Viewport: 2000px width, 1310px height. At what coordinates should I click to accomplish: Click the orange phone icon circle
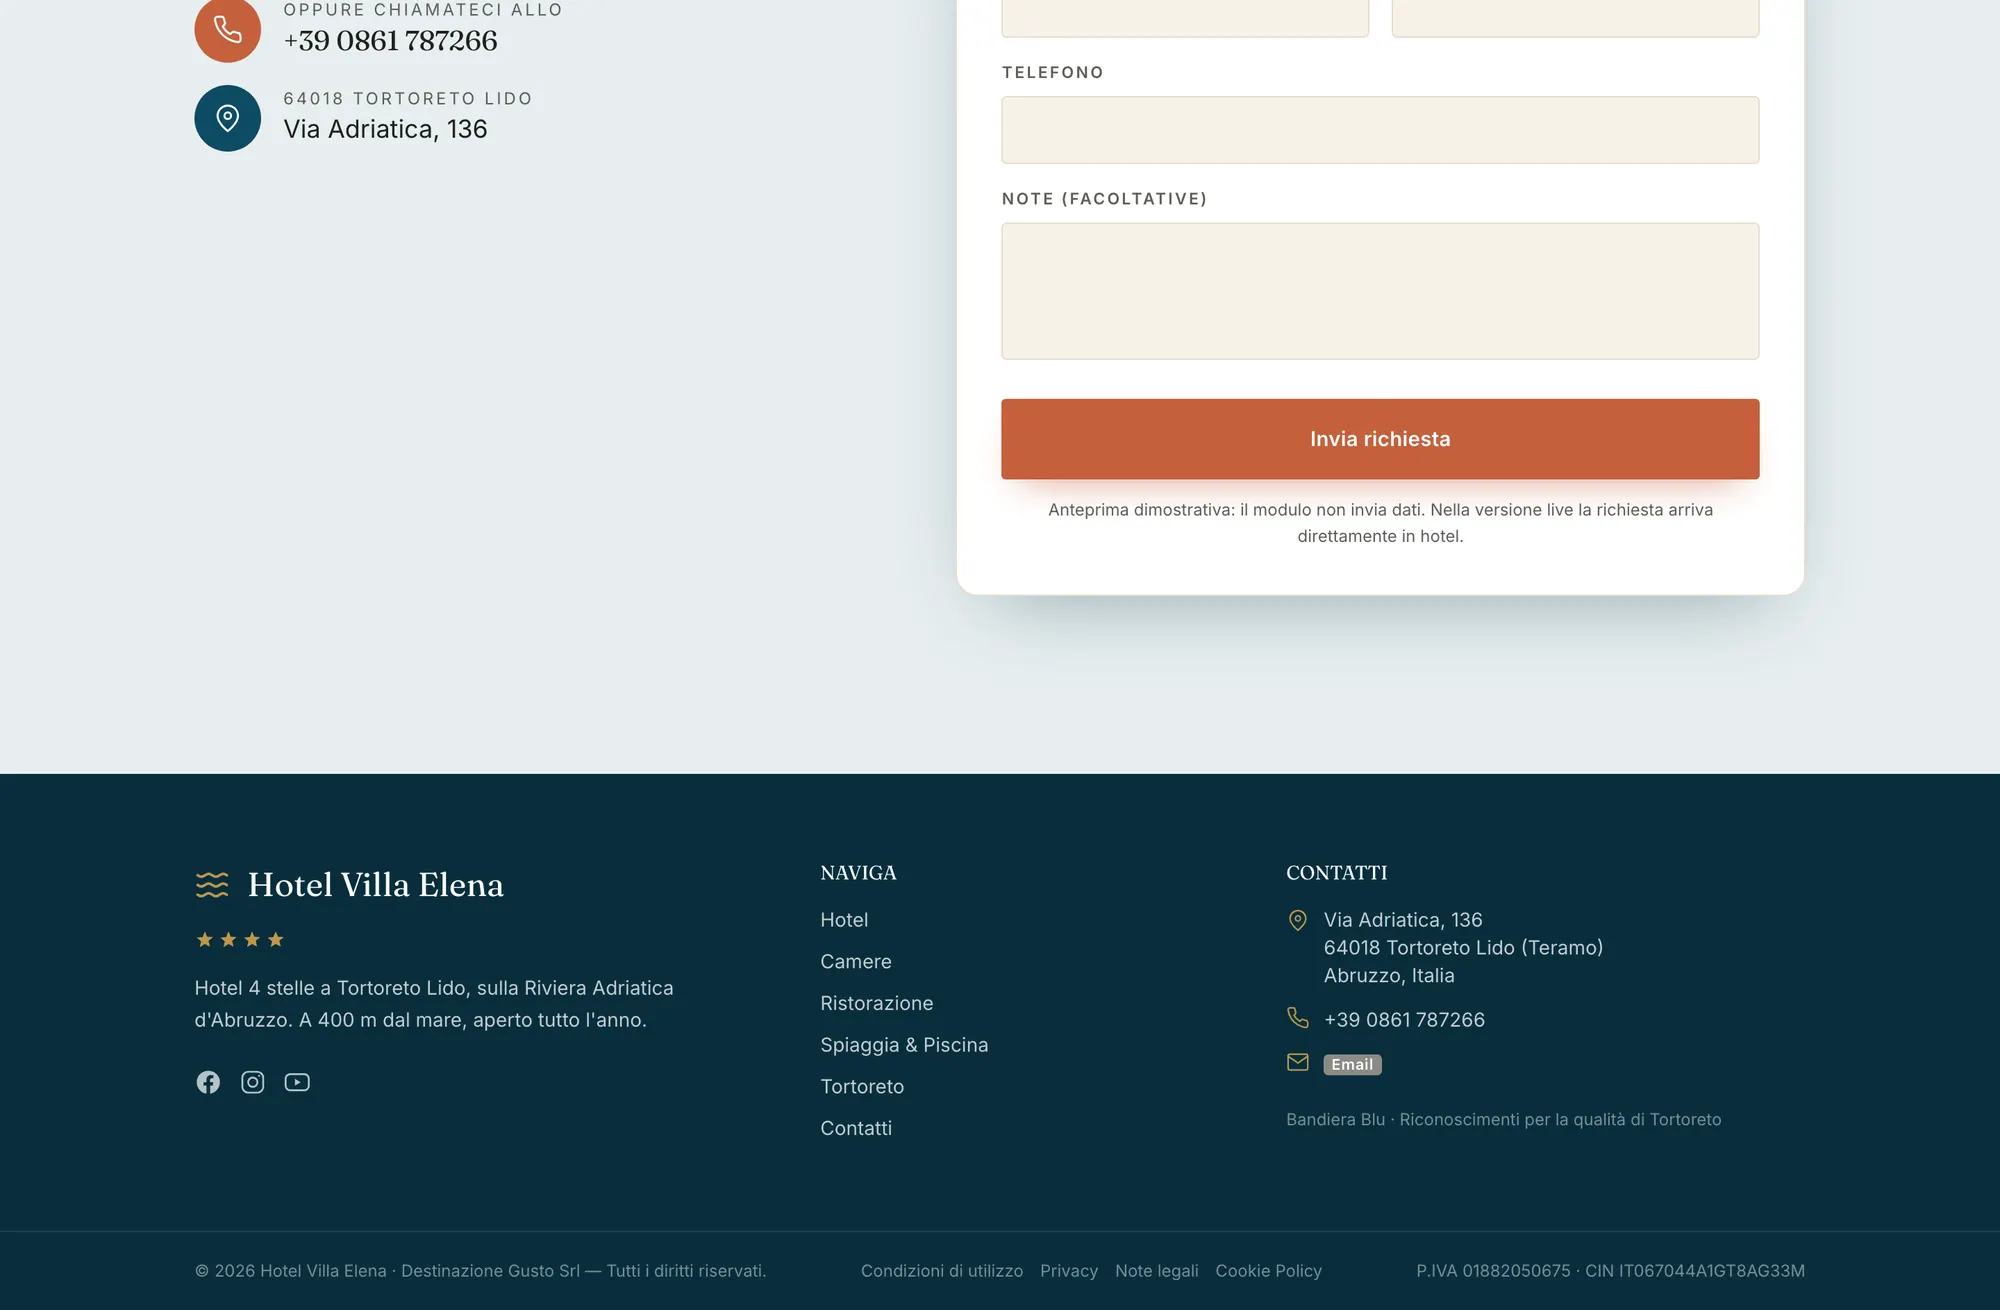[228, 29]
